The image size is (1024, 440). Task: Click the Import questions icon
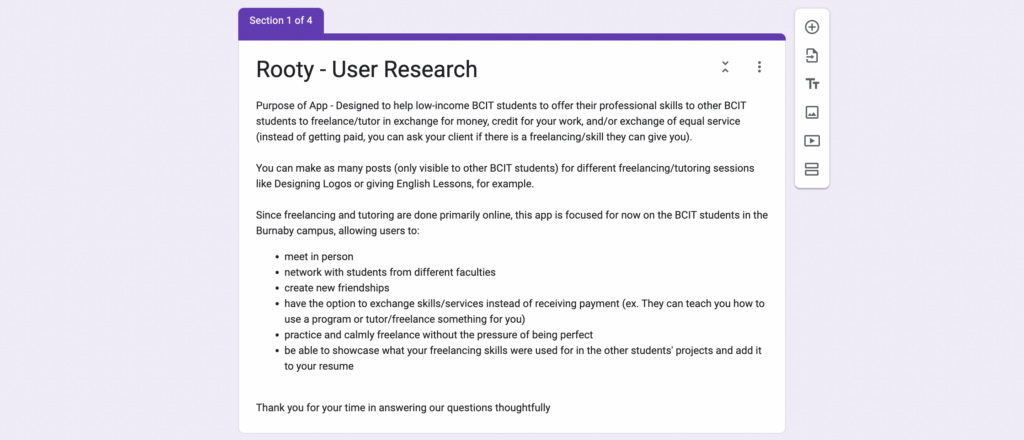812,56
